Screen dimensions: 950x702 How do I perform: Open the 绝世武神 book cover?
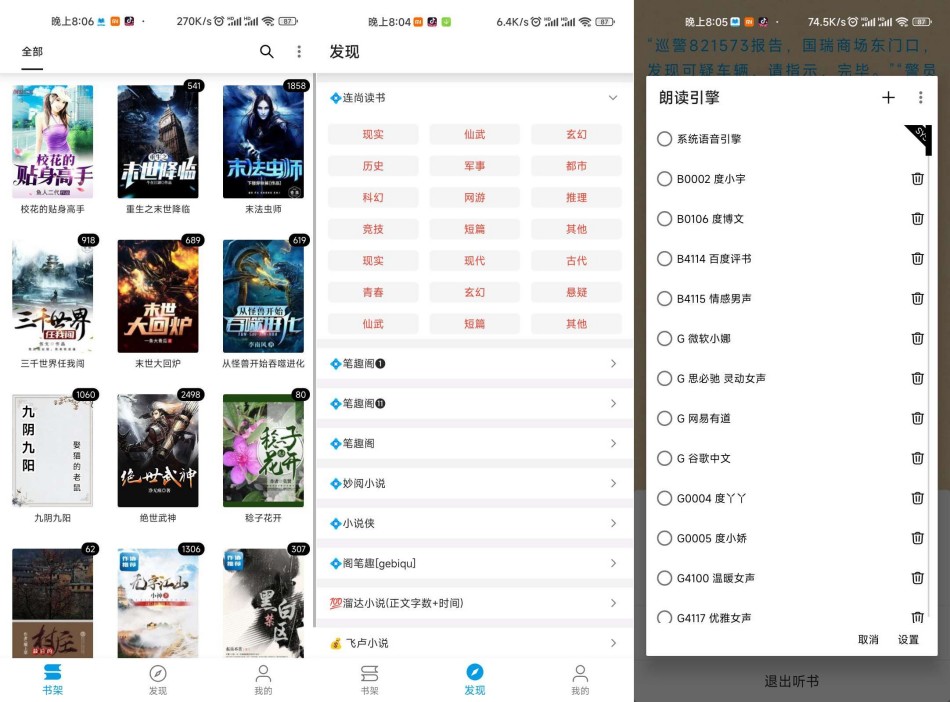click(x=158, y=450)
